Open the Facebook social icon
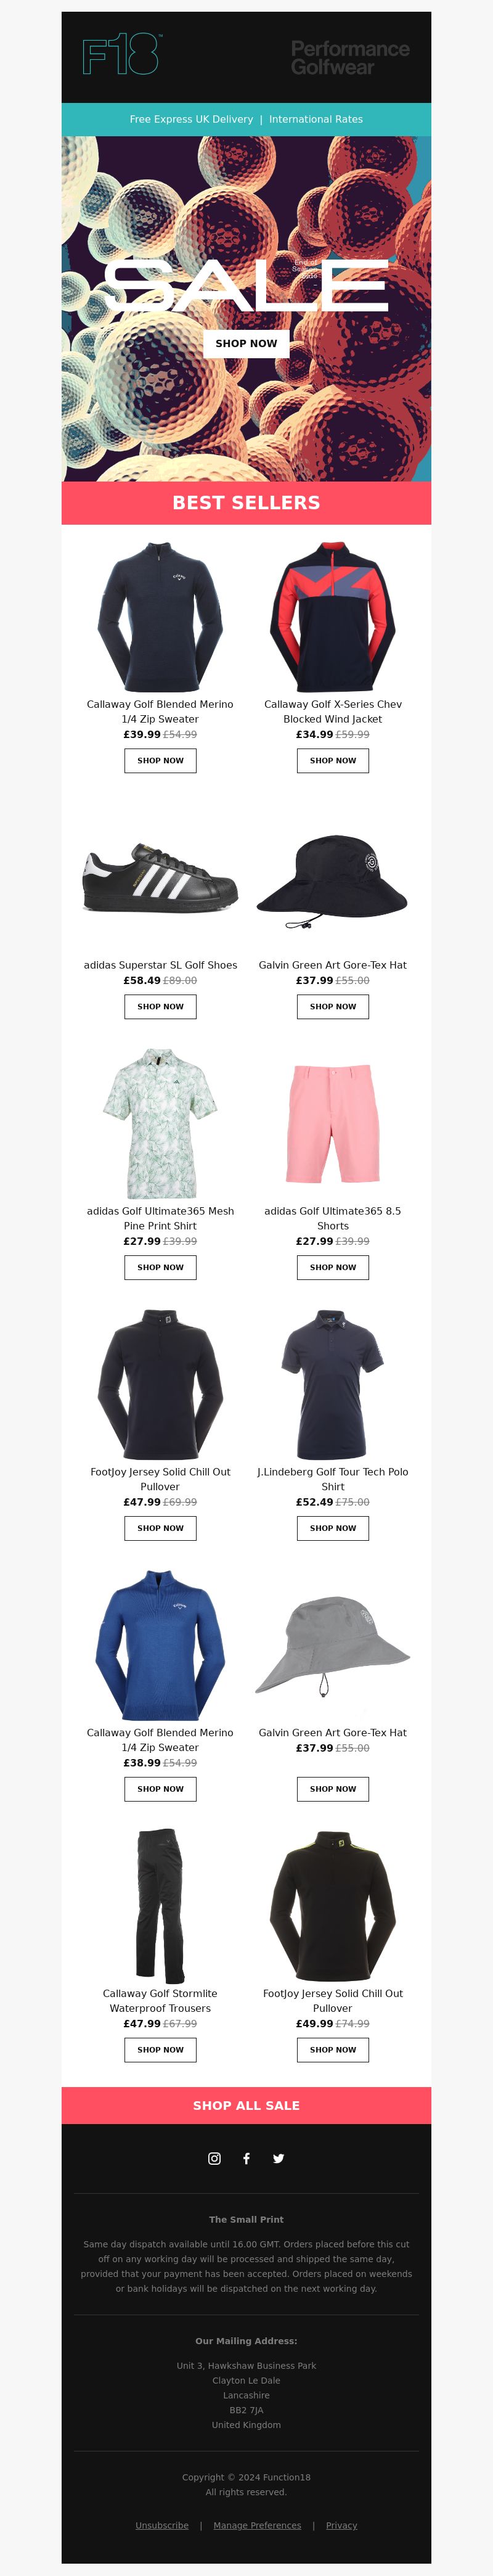 coord(246,2158)
